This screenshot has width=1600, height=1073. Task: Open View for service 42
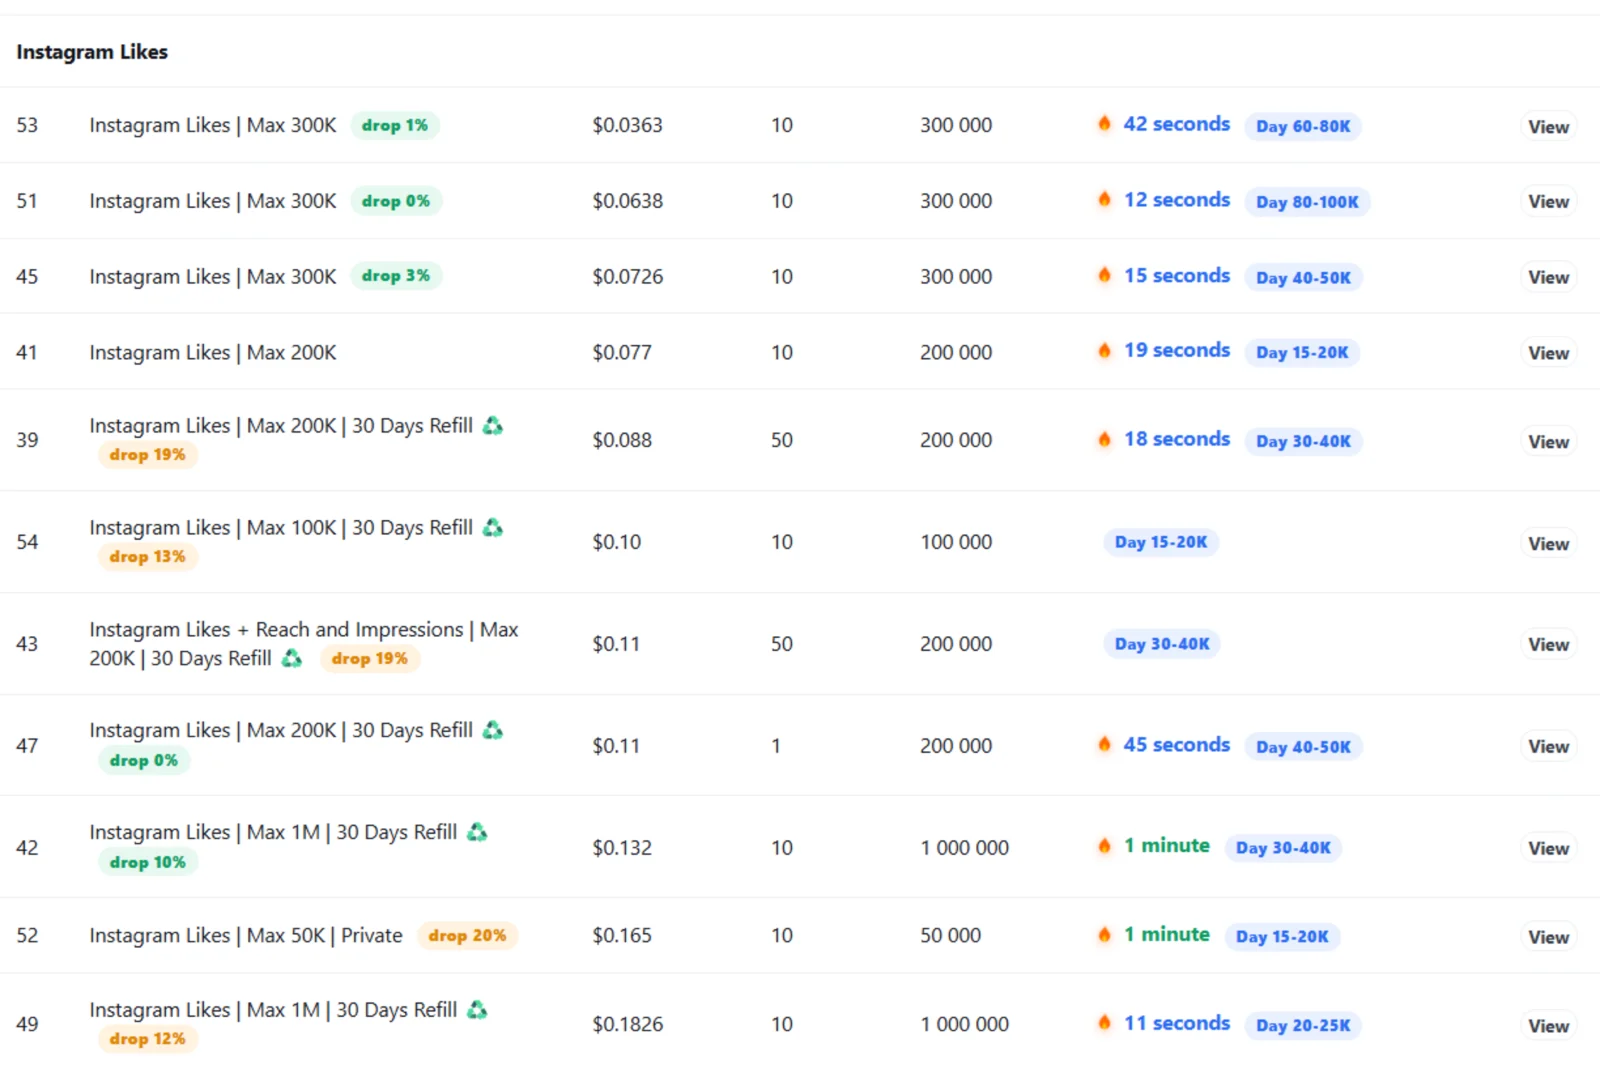[1548, 848]
